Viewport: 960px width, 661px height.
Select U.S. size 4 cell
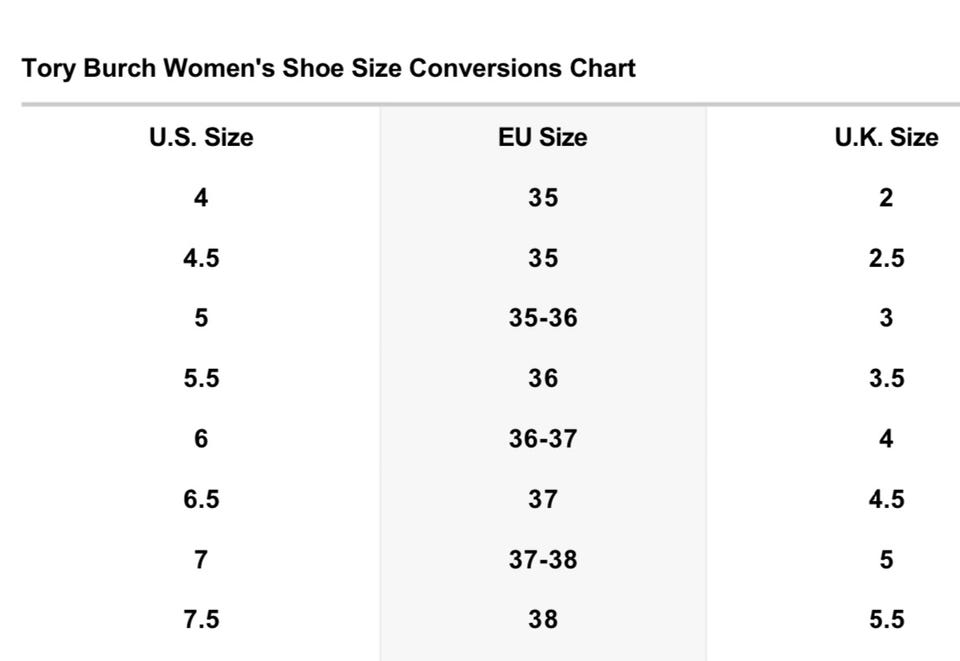[201, 198]
